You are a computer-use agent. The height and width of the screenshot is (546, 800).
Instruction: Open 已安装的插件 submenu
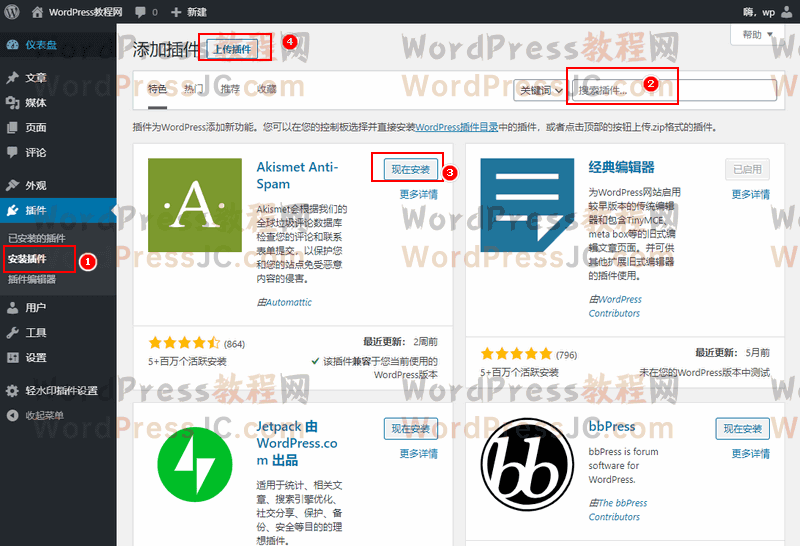click(x=37, y=238)
